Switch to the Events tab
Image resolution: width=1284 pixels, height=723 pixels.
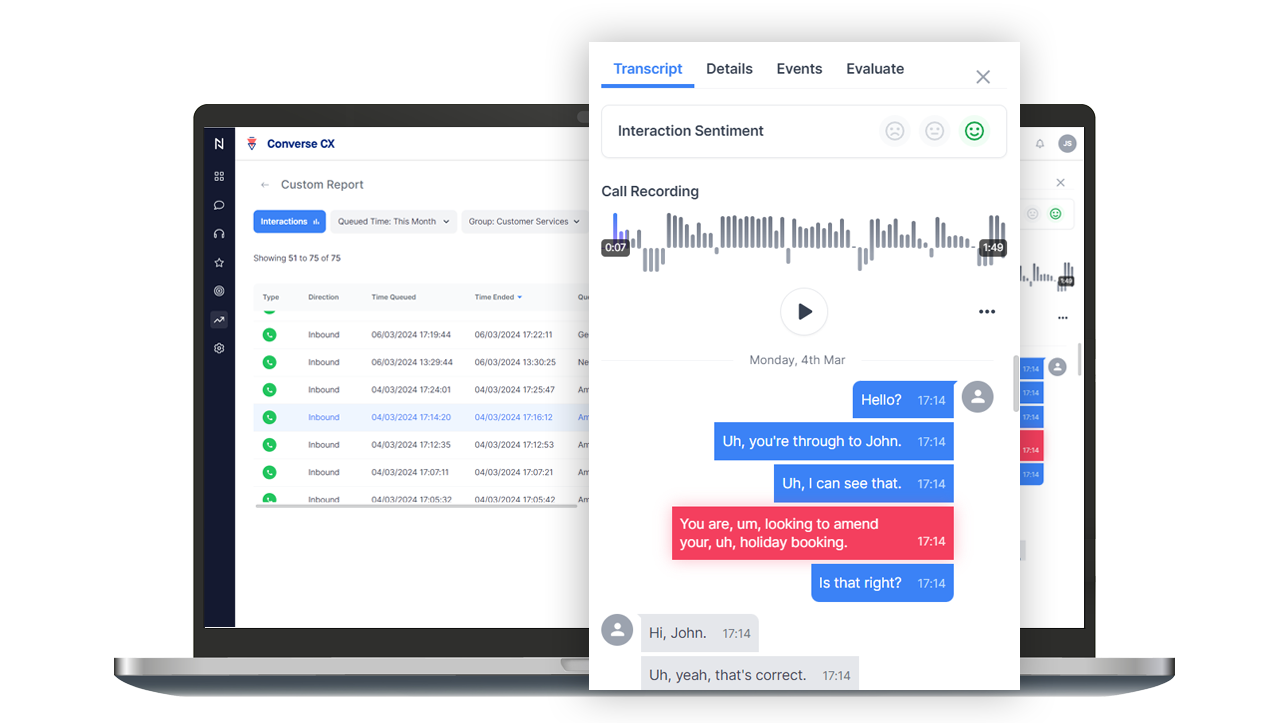(799, 68)
